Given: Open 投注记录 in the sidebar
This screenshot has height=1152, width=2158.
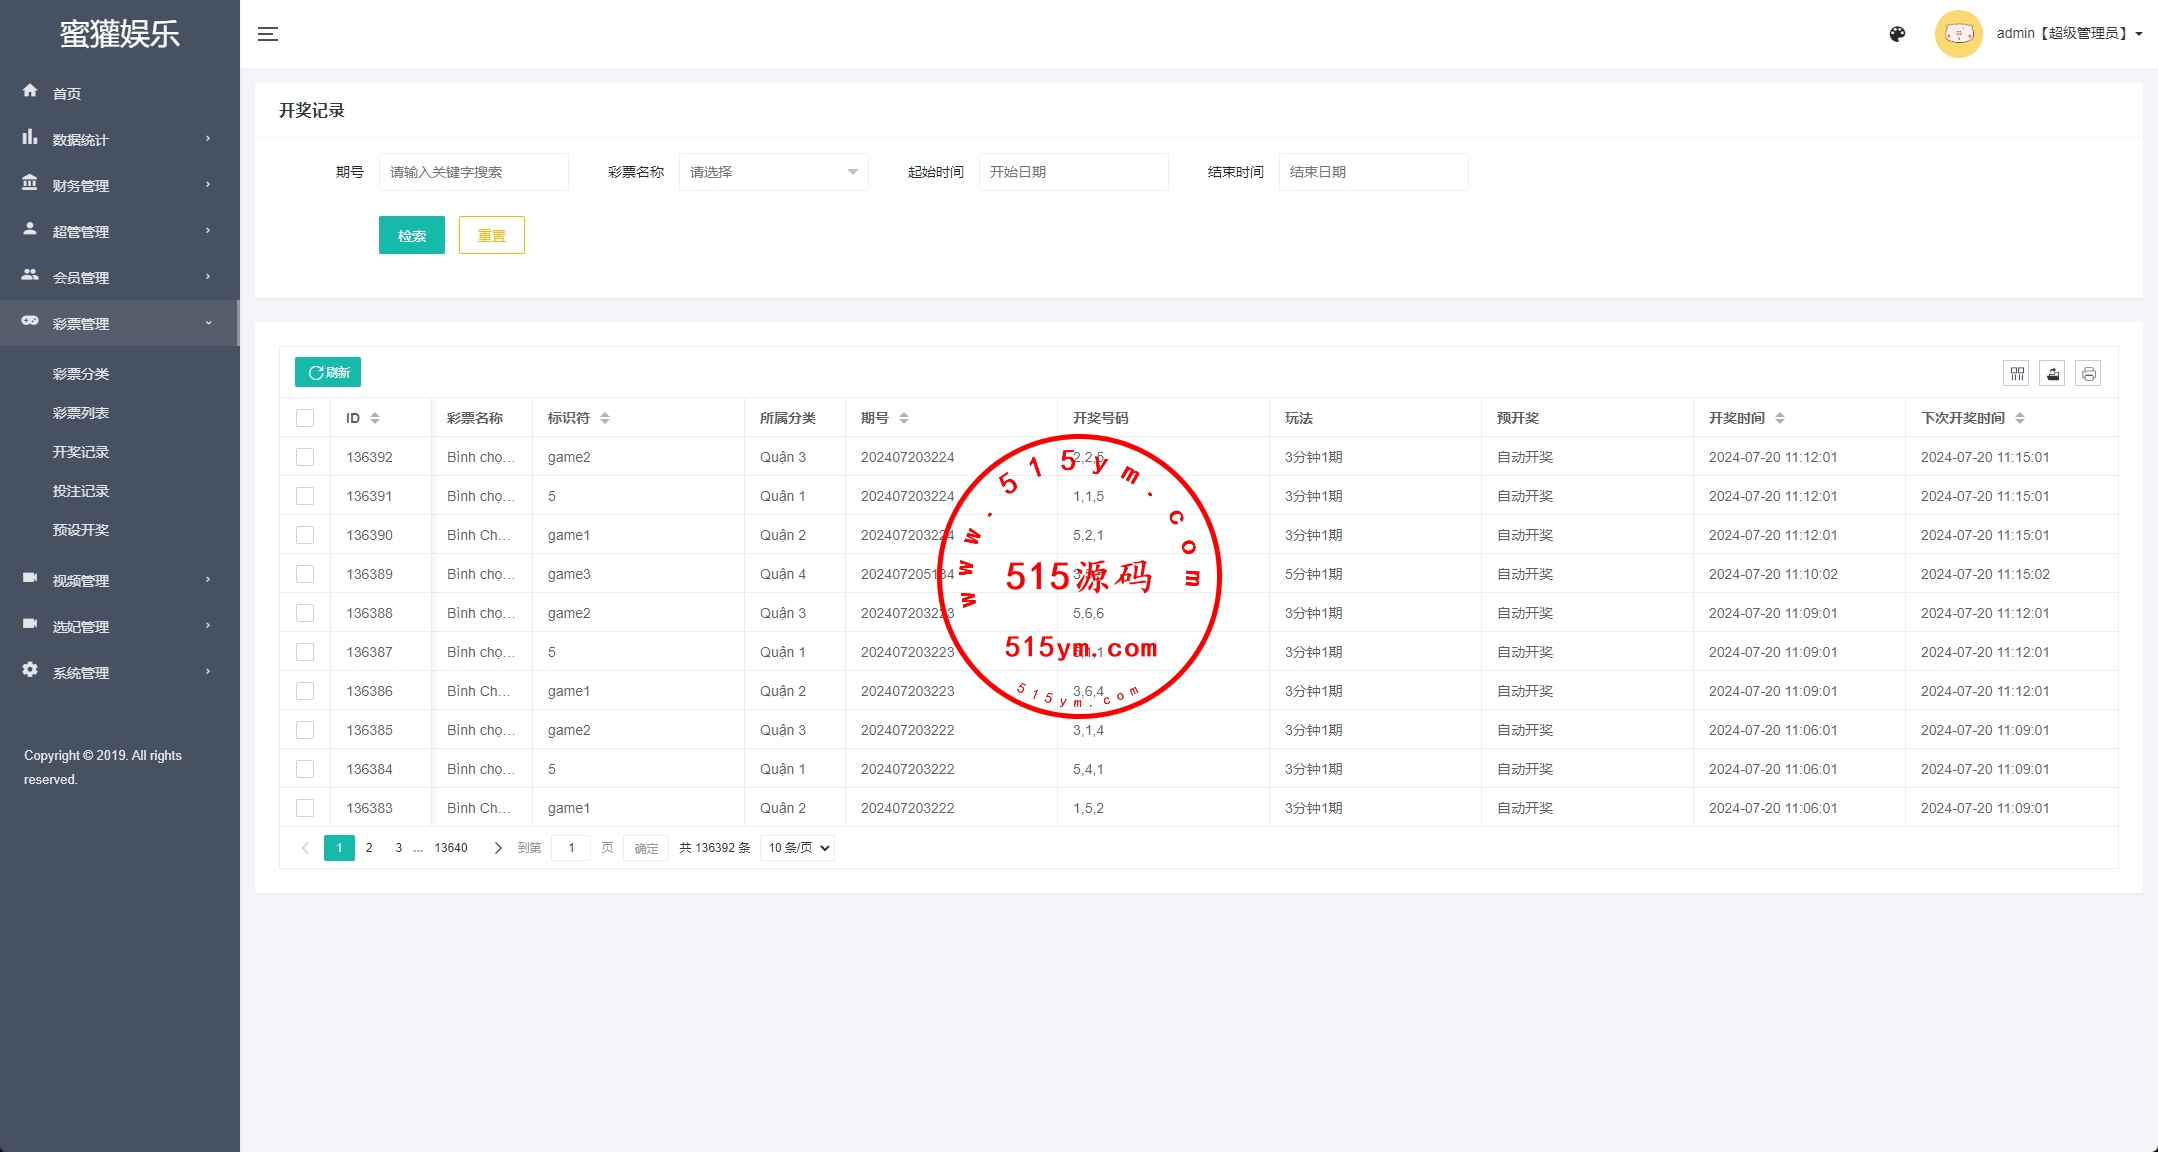Looking at the screenshot, I should click(81, 491).
